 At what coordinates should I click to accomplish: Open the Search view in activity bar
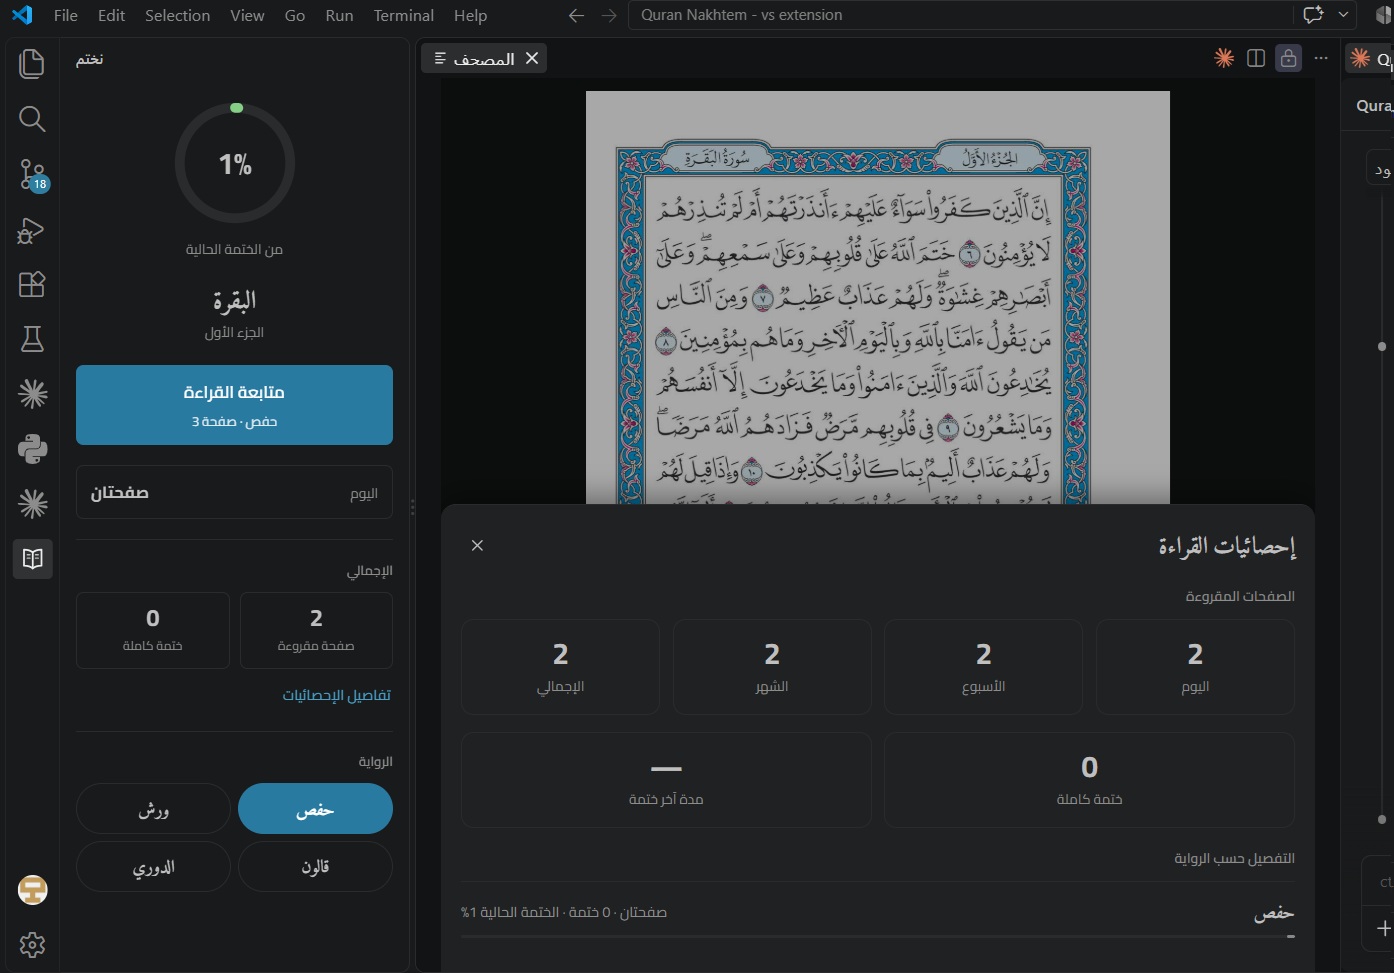[x=32, y=119]
